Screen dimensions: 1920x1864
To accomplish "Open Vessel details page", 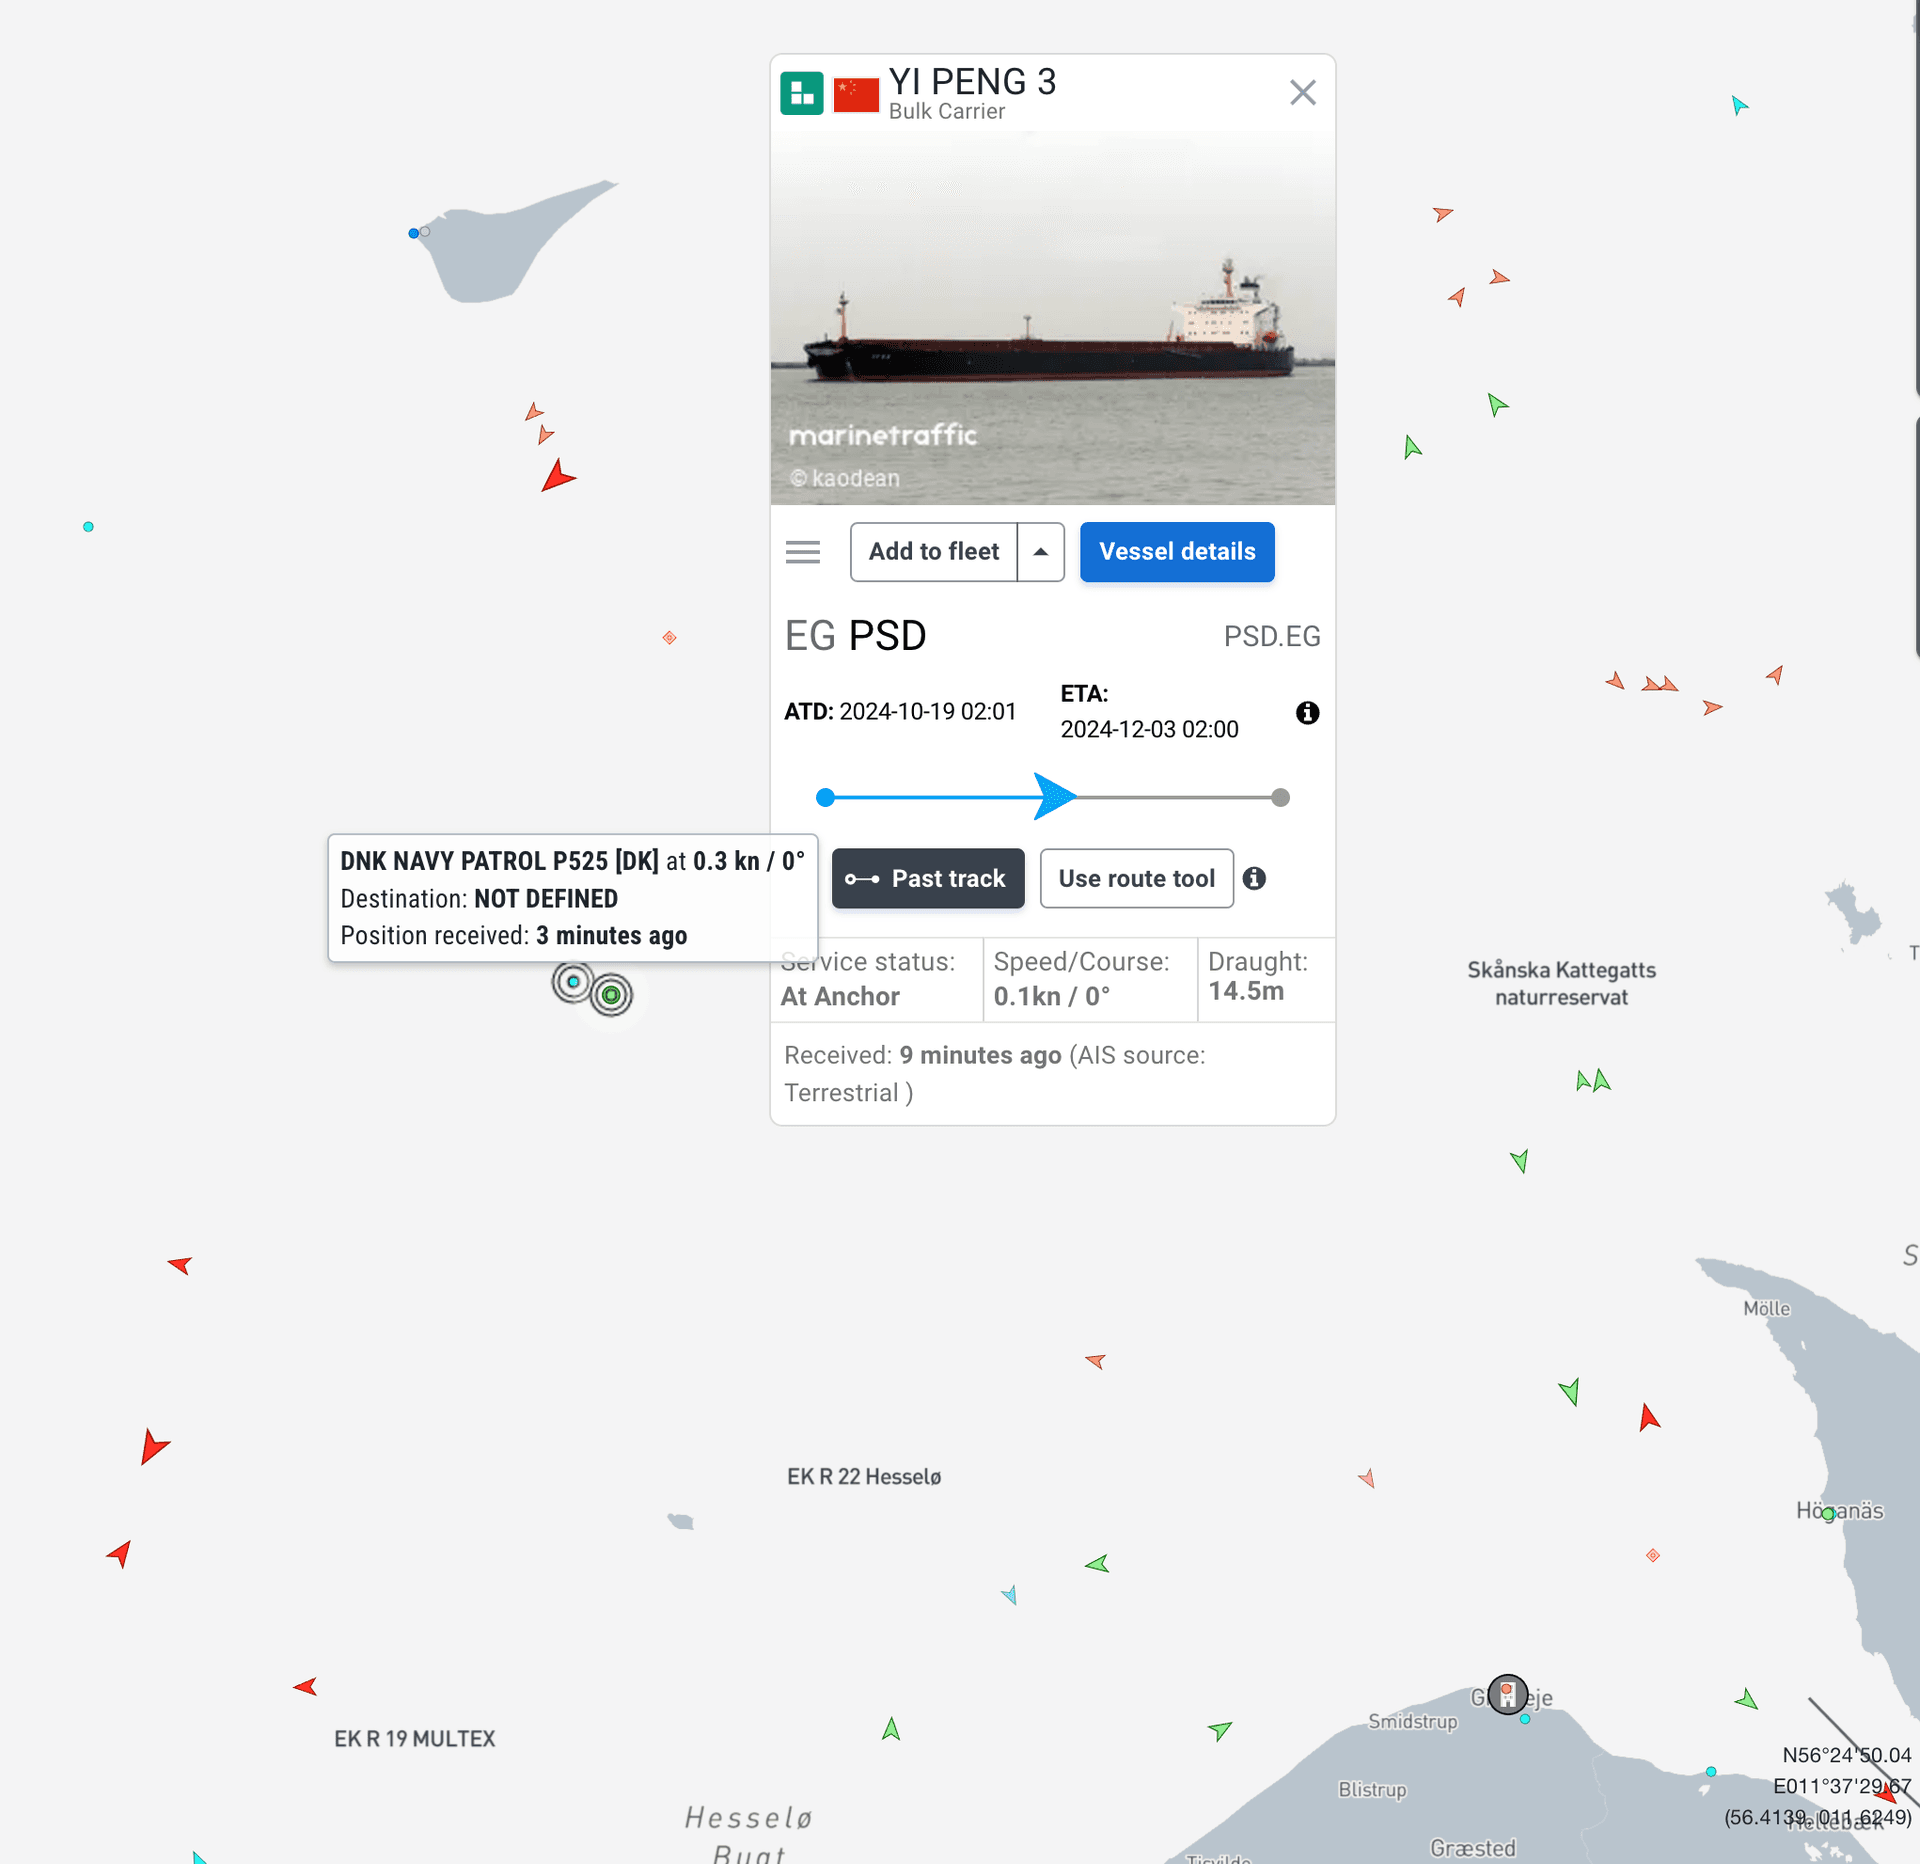I will click(x=1176, y=552).
